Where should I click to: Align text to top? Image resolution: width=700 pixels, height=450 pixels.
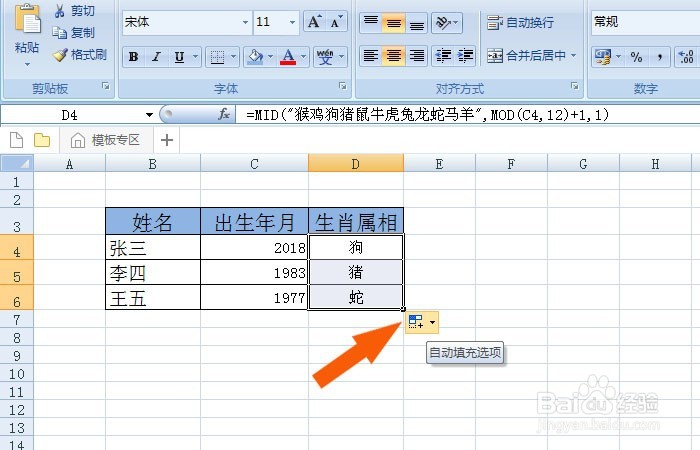tap(371, 22)
